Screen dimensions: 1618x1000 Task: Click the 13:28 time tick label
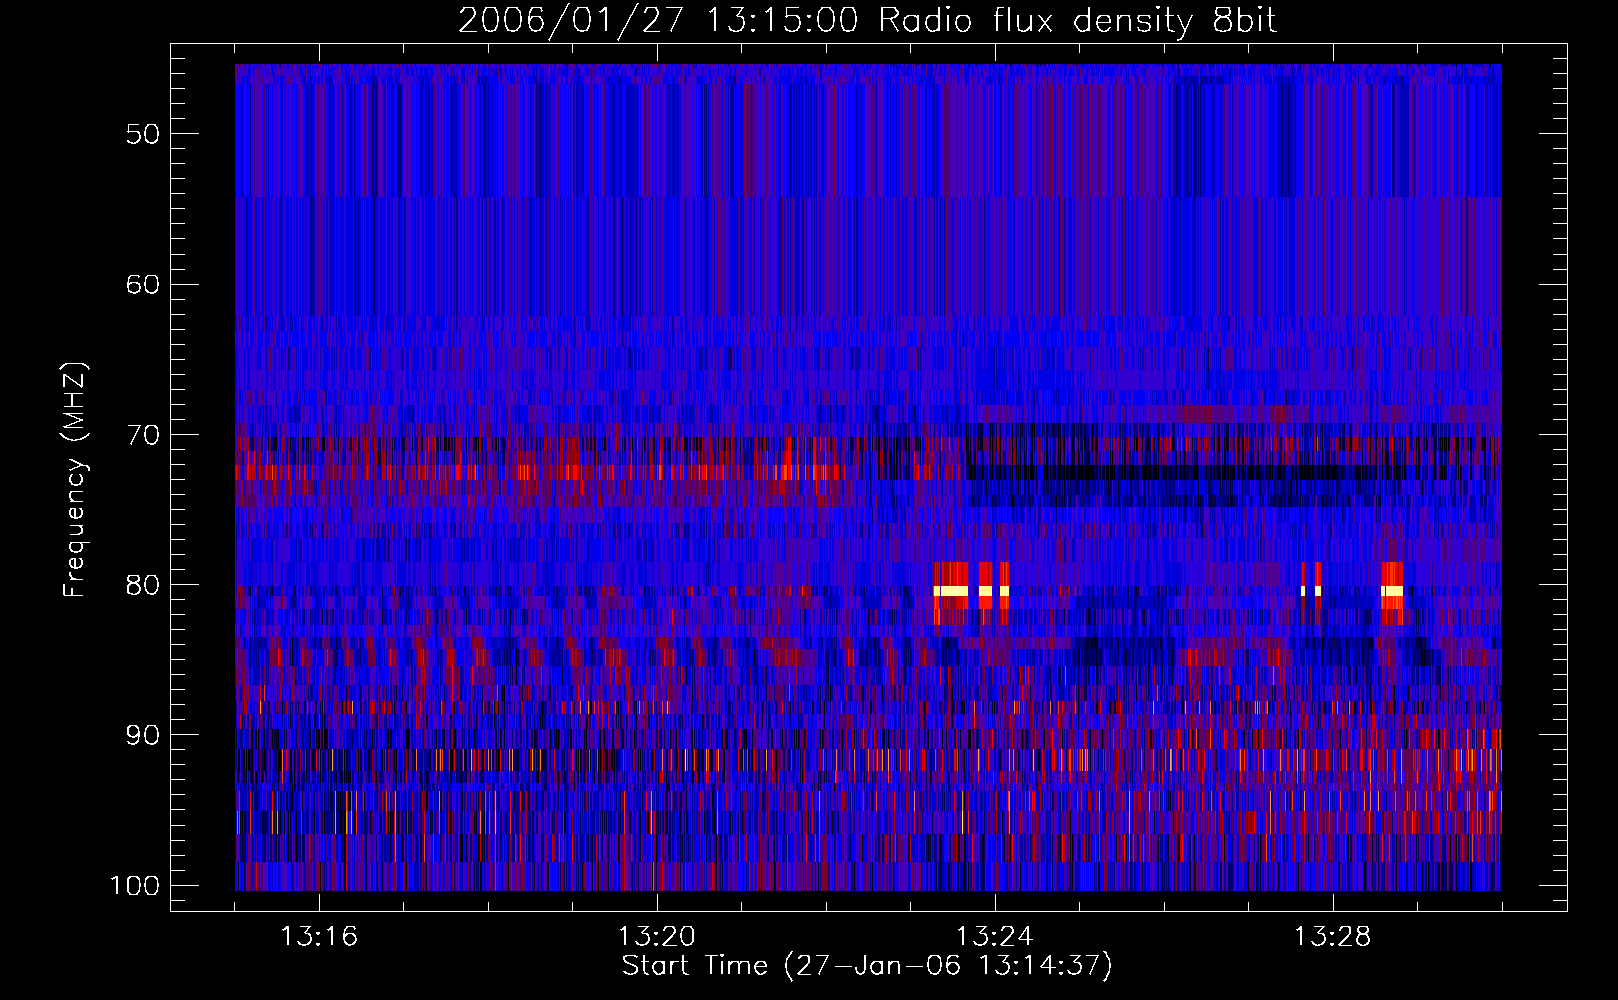pyautogui.click(x=1333, y=937)
